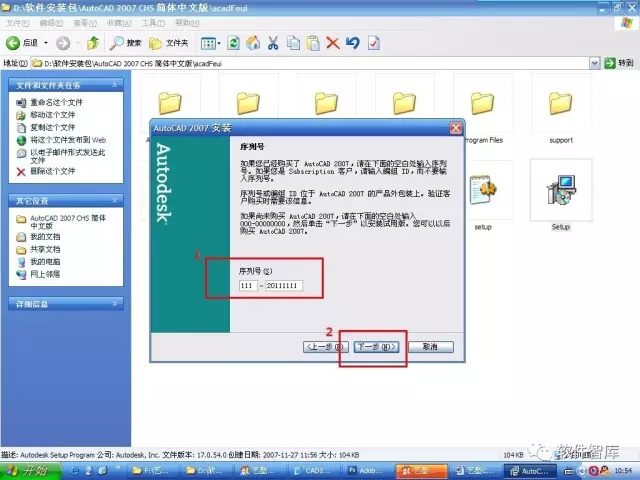This screenshot has width=640, height=480.
Task: Click the second serial number field 20111111
Action: 284,286
